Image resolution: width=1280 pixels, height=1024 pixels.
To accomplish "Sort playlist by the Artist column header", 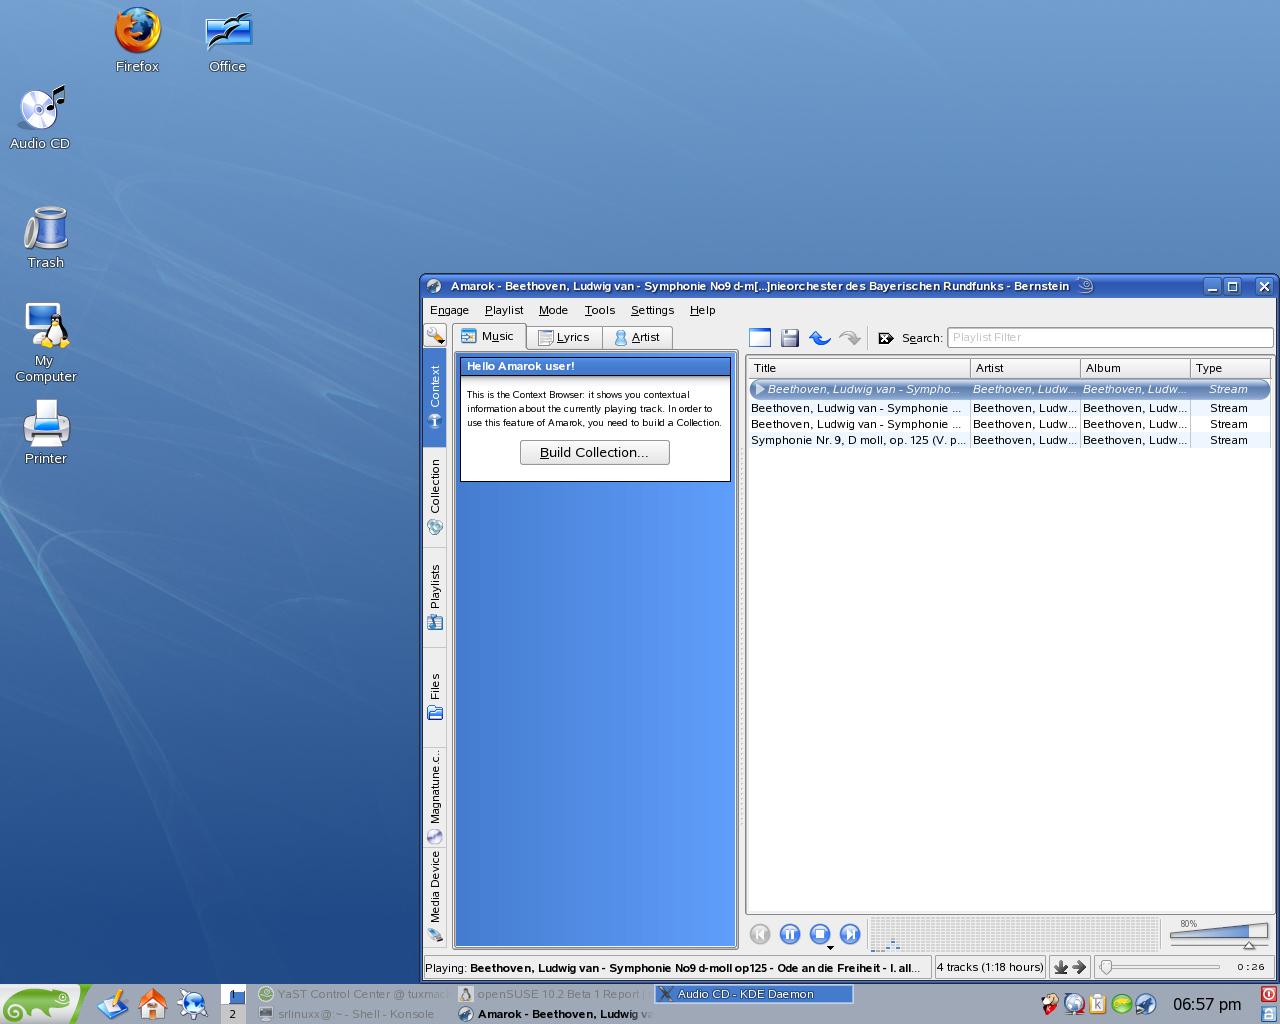I will pos(1025,368).
